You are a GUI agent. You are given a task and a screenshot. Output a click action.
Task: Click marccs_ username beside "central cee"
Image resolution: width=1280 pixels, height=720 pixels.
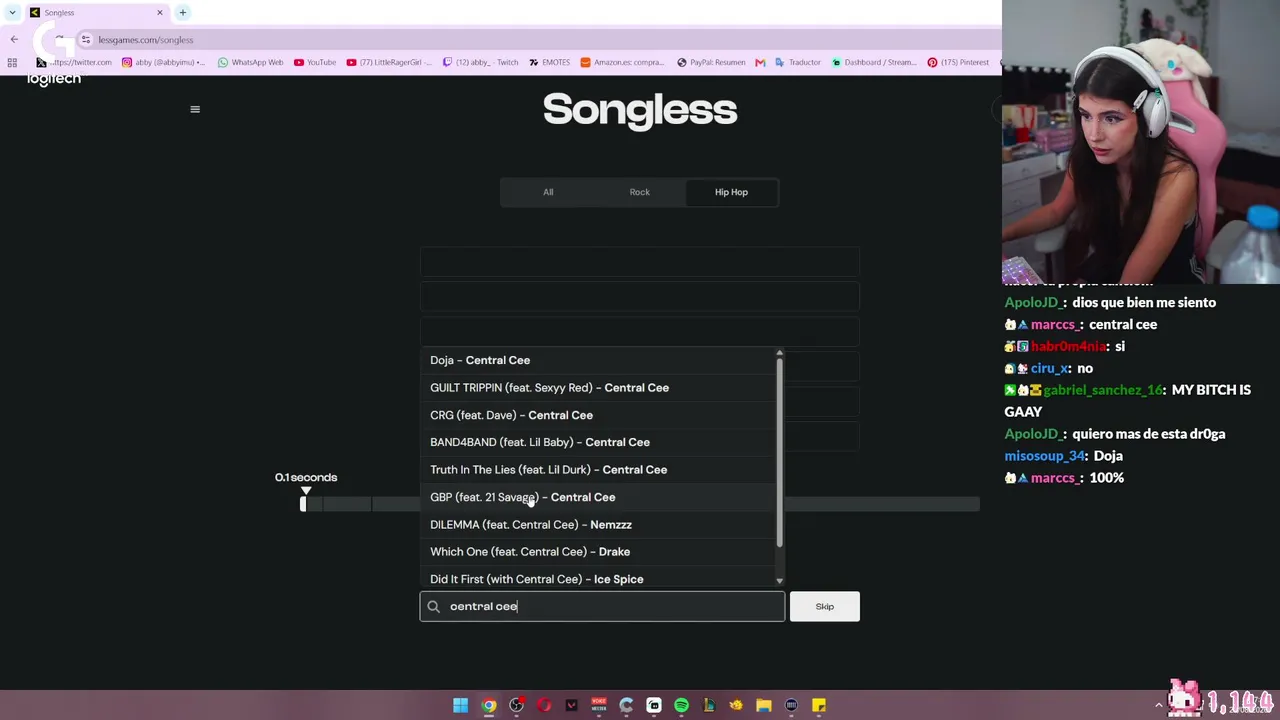pyautogui.click(x=1053, y=324)
